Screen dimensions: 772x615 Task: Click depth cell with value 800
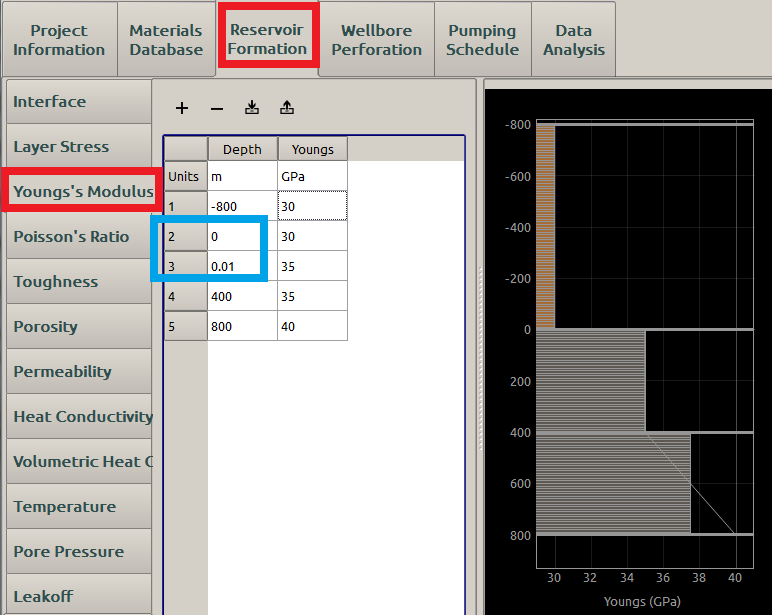242,326
